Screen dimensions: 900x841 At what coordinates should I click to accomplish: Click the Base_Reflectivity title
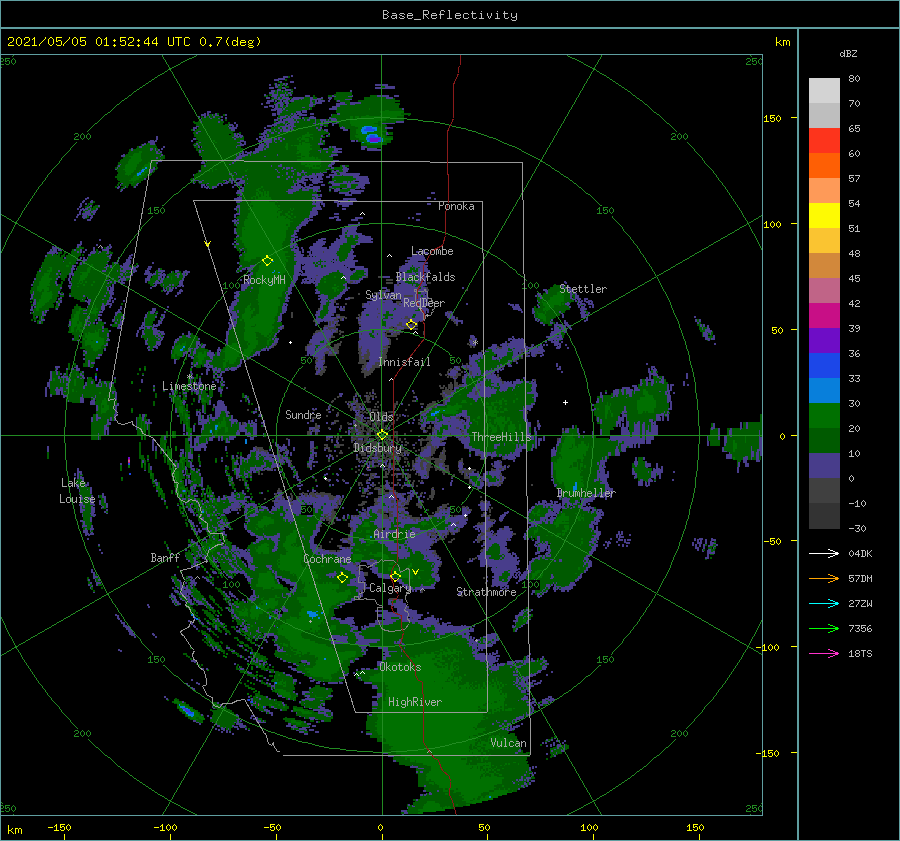click(x=450, y=15)
